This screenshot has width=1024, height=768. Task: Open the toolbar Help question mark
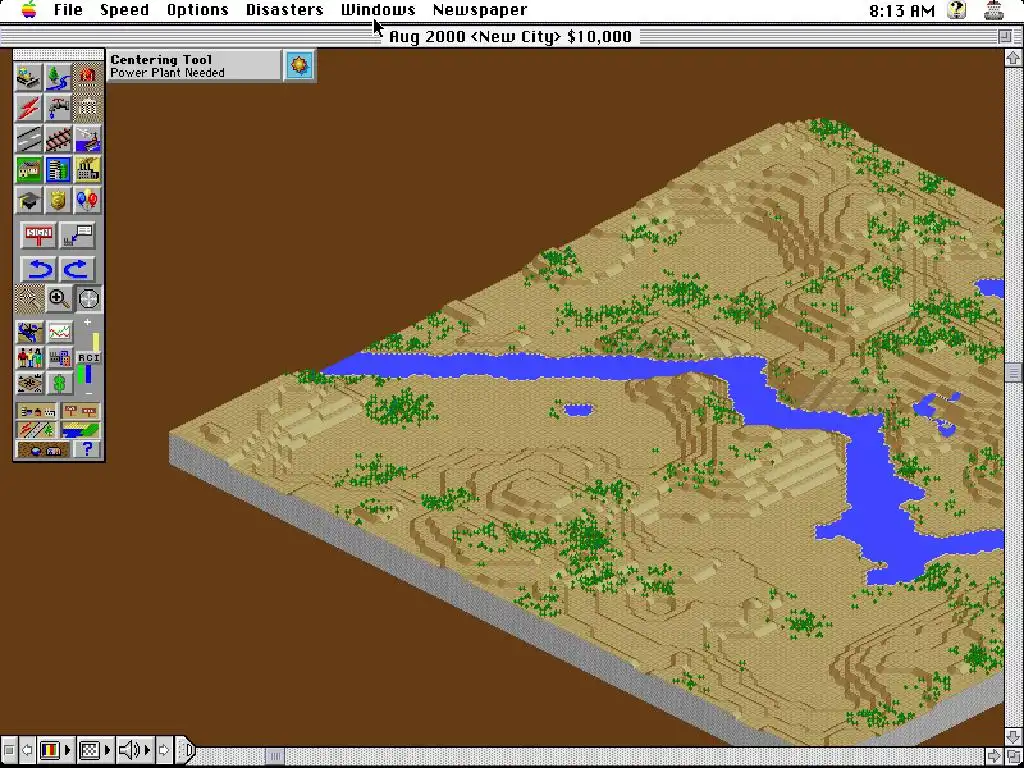click(x=87, y=449)
